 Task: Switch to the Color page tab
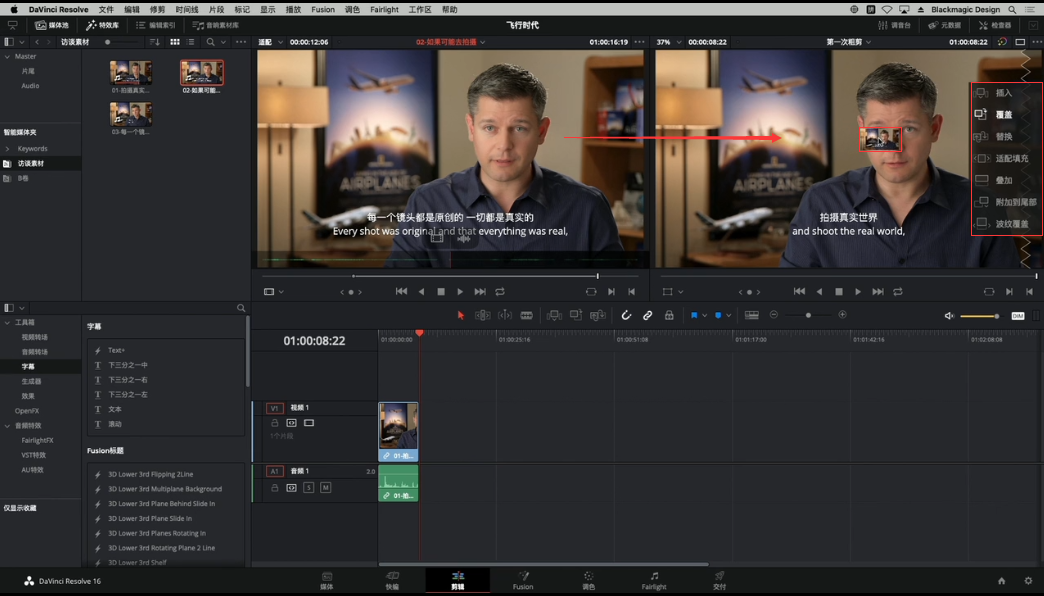pos(589,580)
